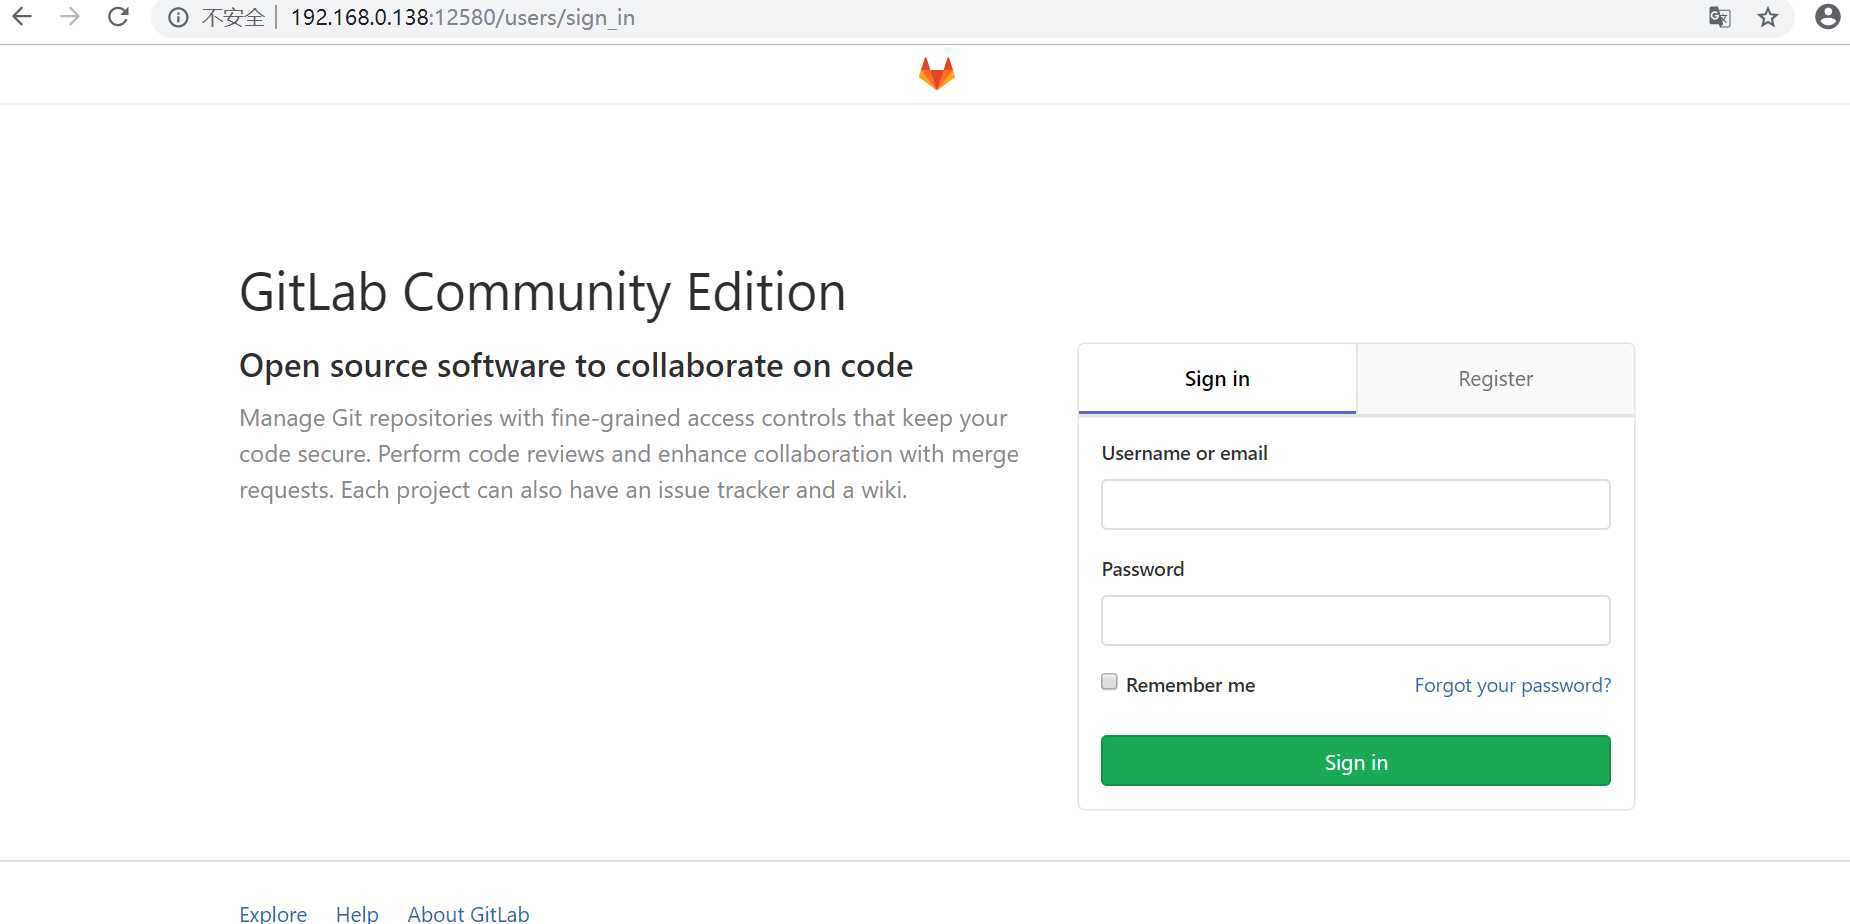Click the browser back arrow

tap(22, 17)
